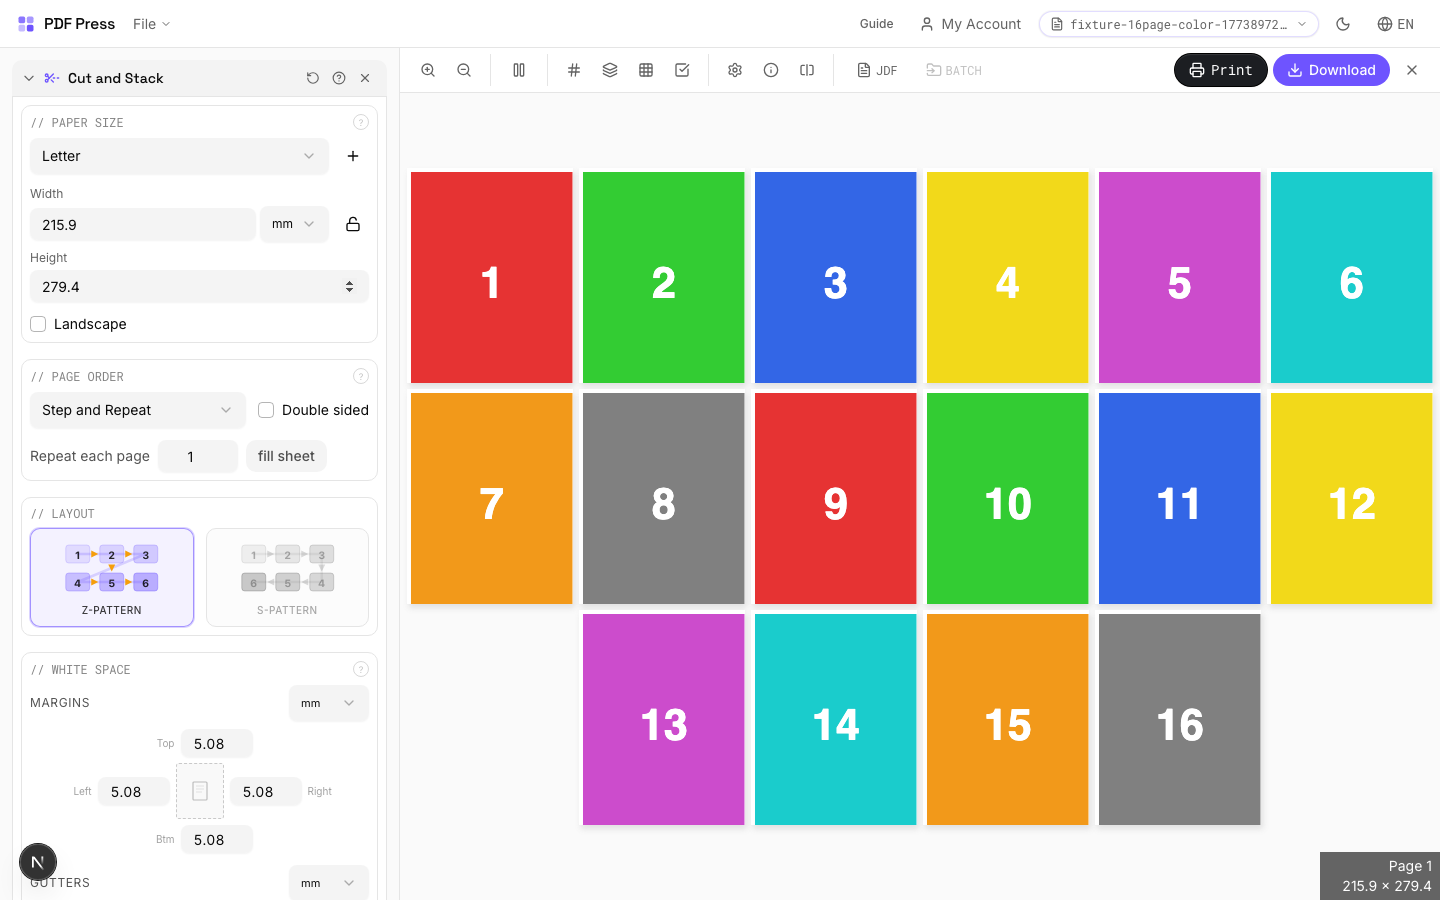Open the margins unit dropdown set to mm

tap(328, 703)
